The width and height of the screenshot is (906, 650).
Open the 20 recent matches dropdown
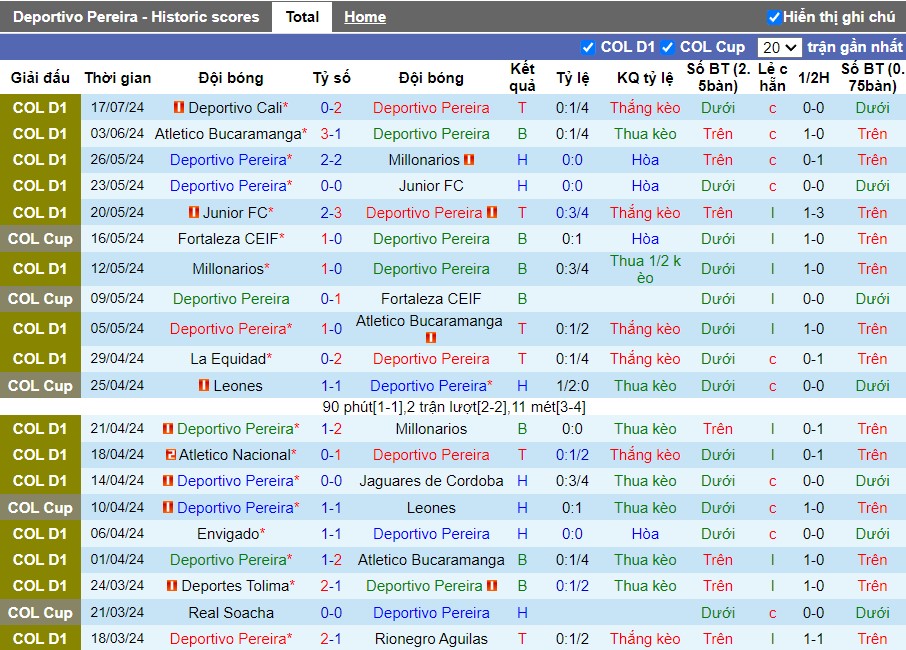(779, 47)
